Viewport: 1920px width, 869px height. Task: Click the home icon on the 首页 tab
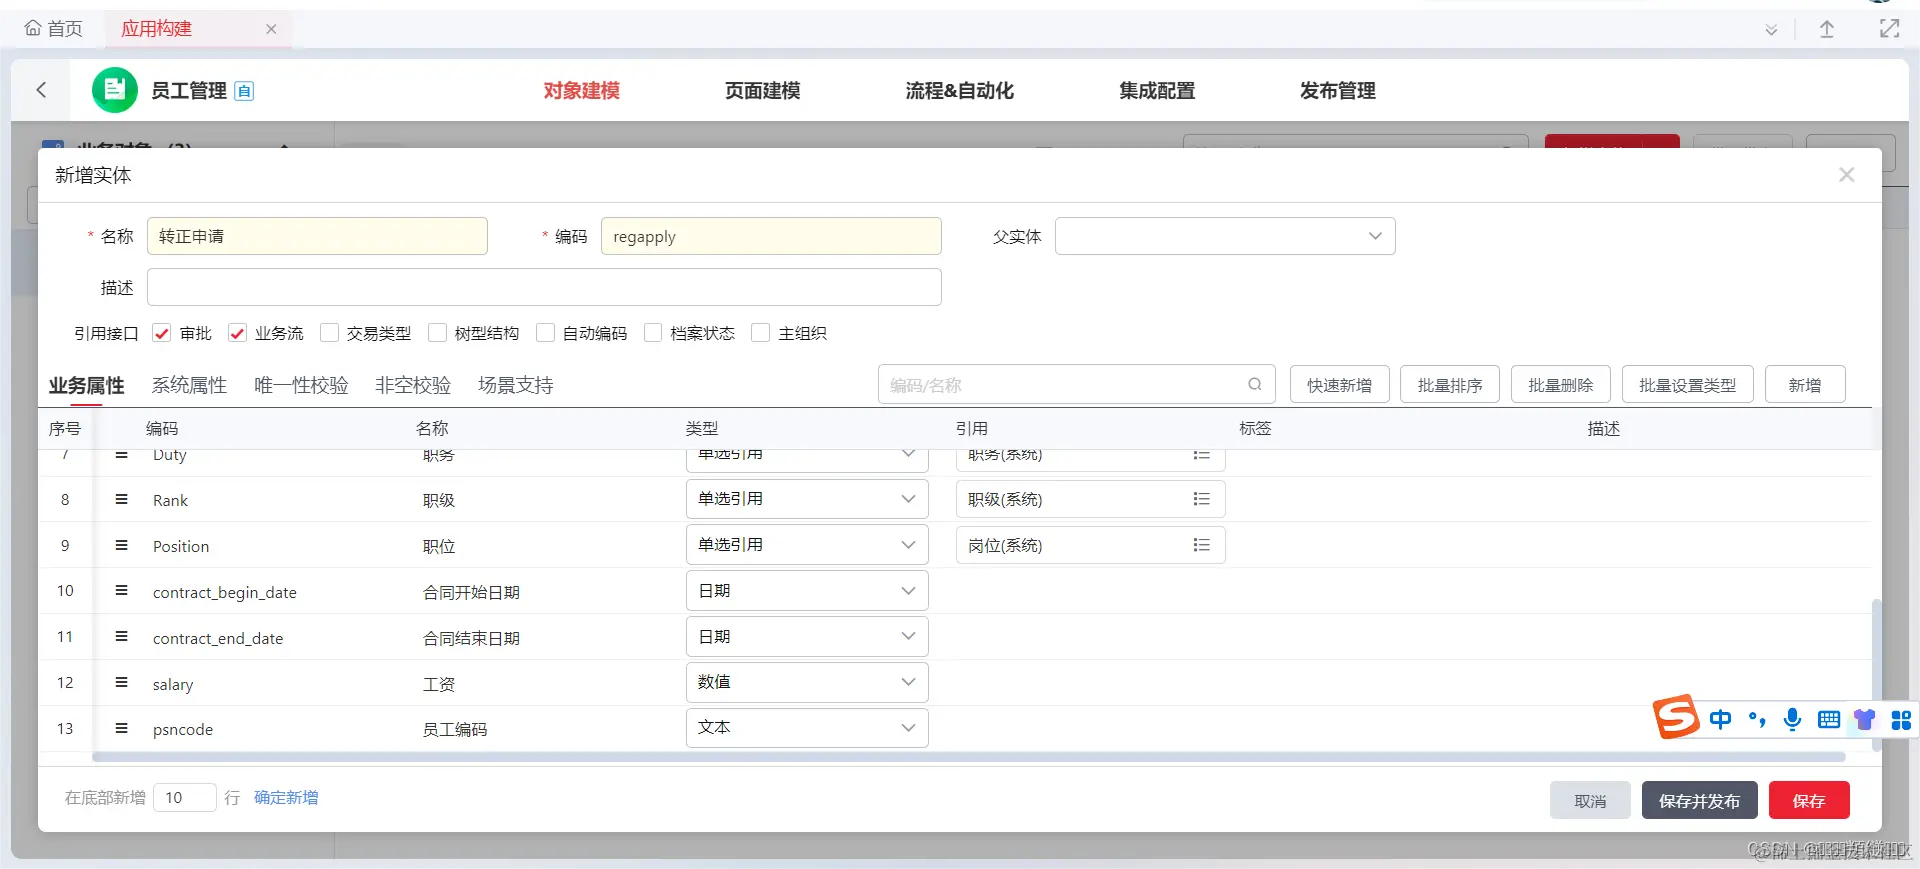pos(33,28)
